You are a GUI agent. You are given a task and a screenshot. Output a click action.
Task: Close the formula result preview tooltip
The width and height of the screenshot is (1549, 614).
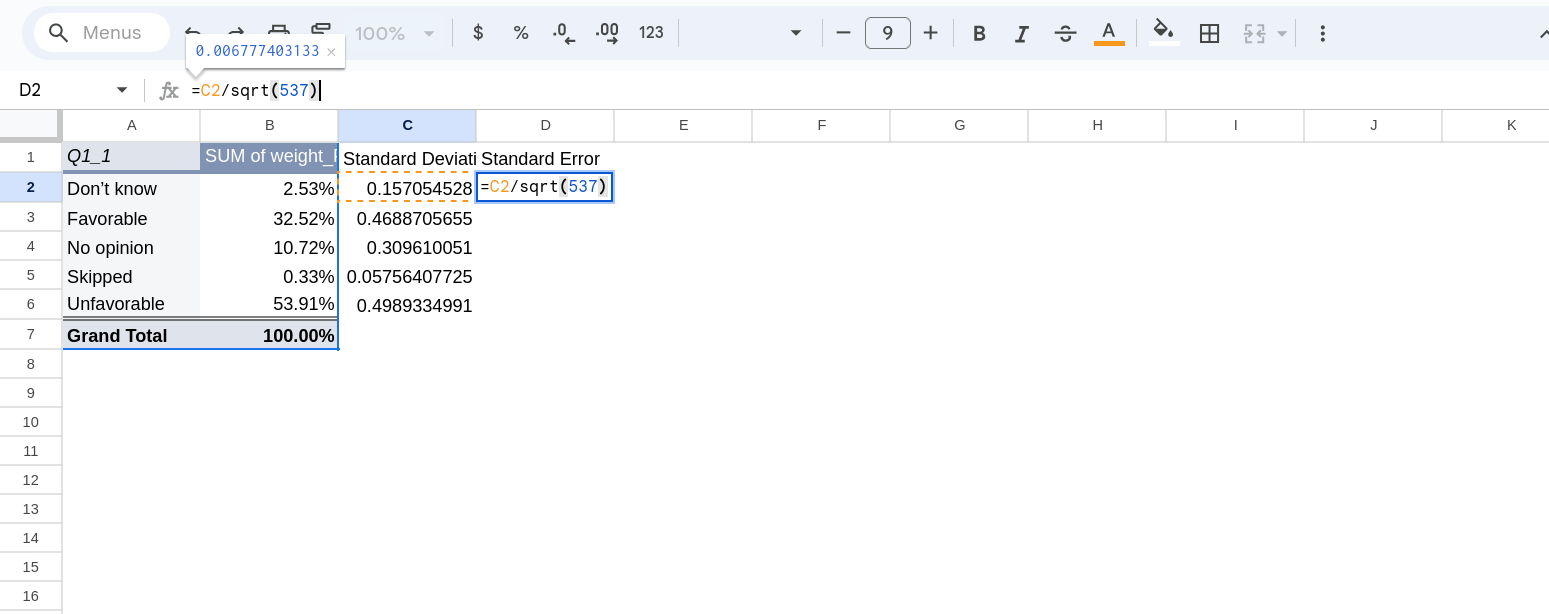point(331,51)
